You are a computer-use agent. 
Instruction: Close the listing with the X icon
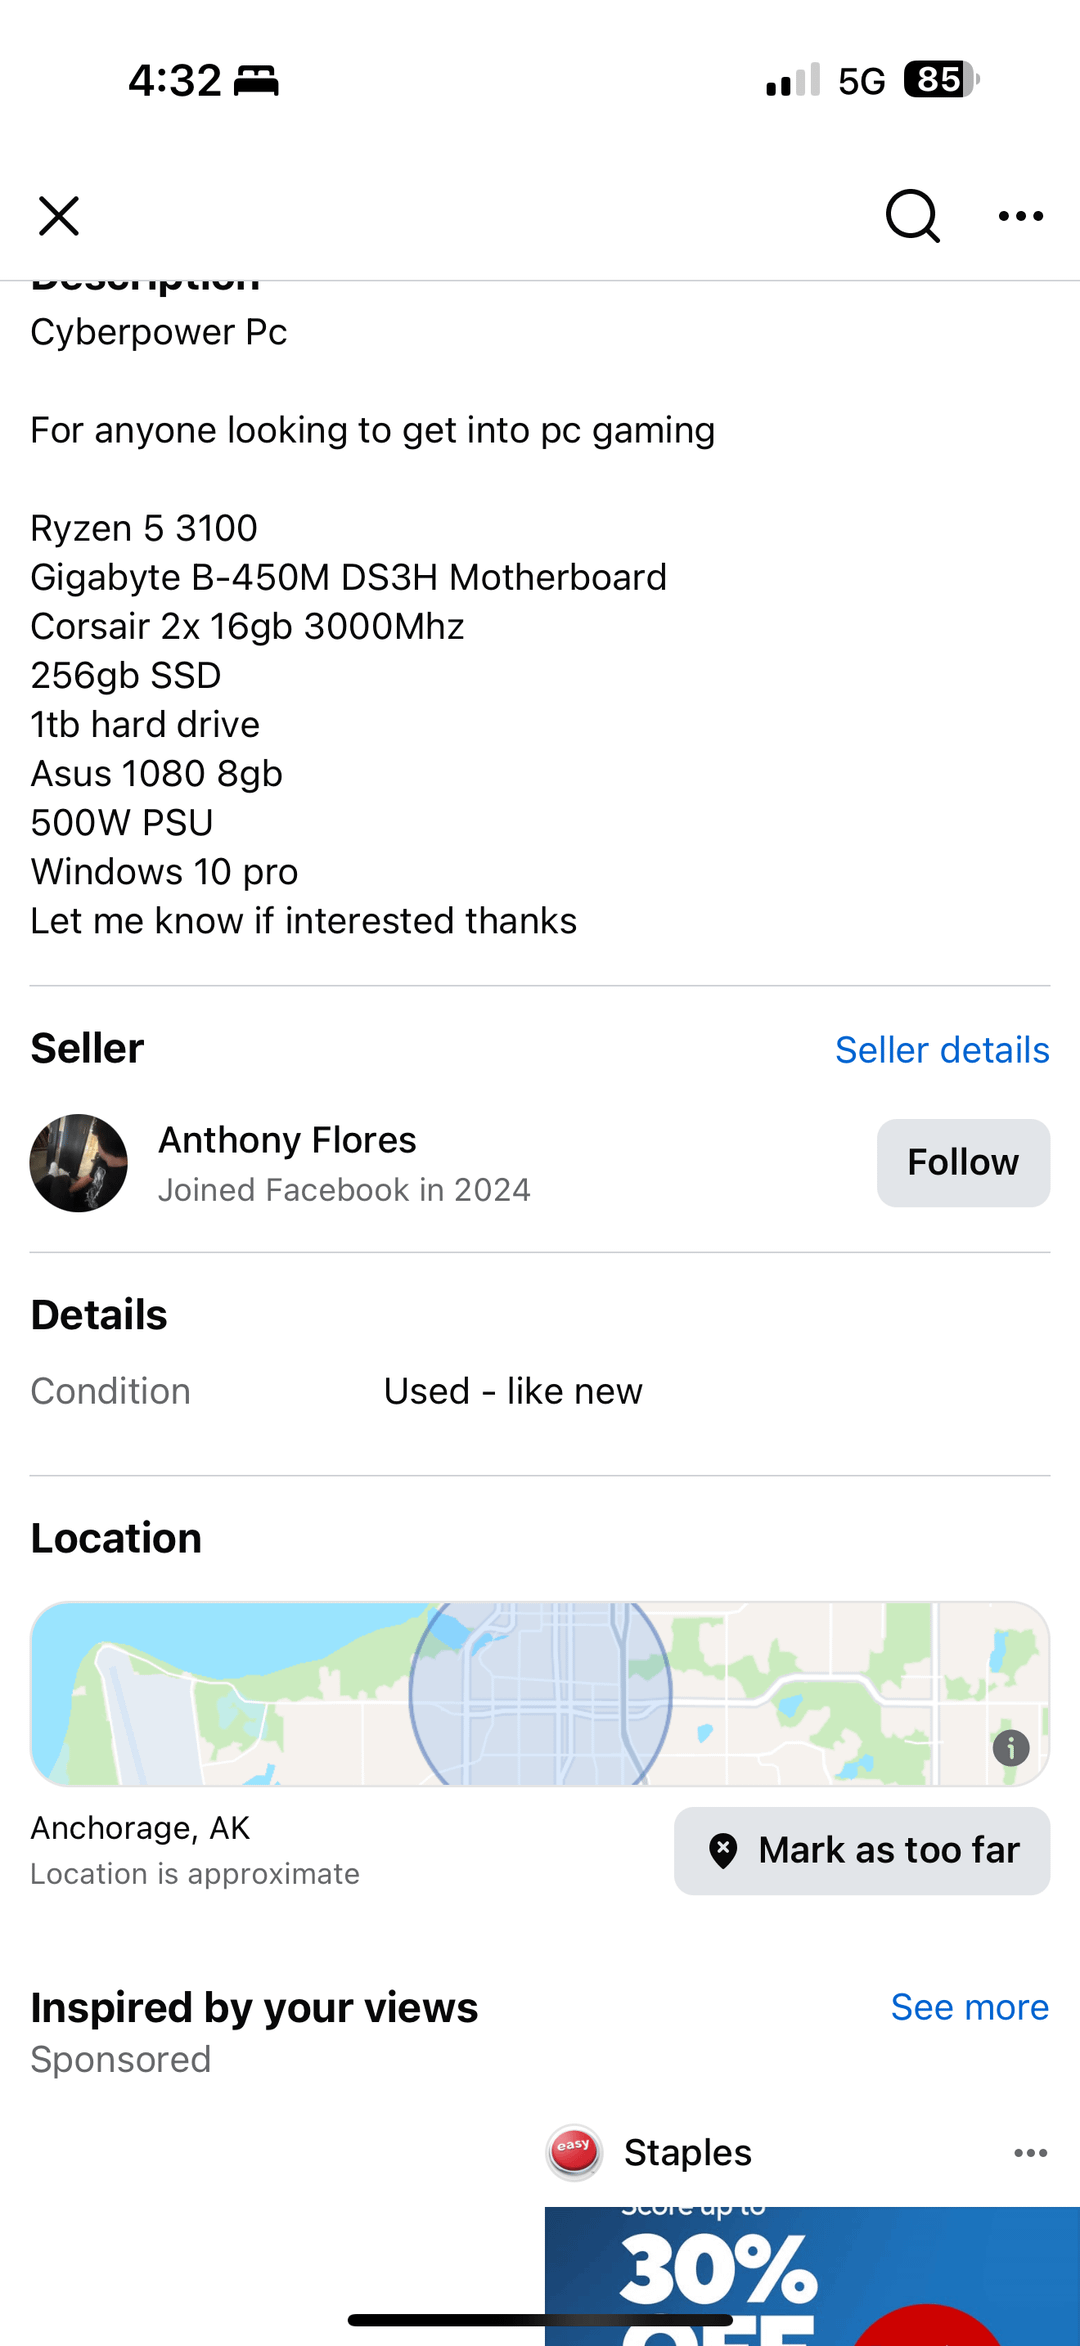point(59,216)
